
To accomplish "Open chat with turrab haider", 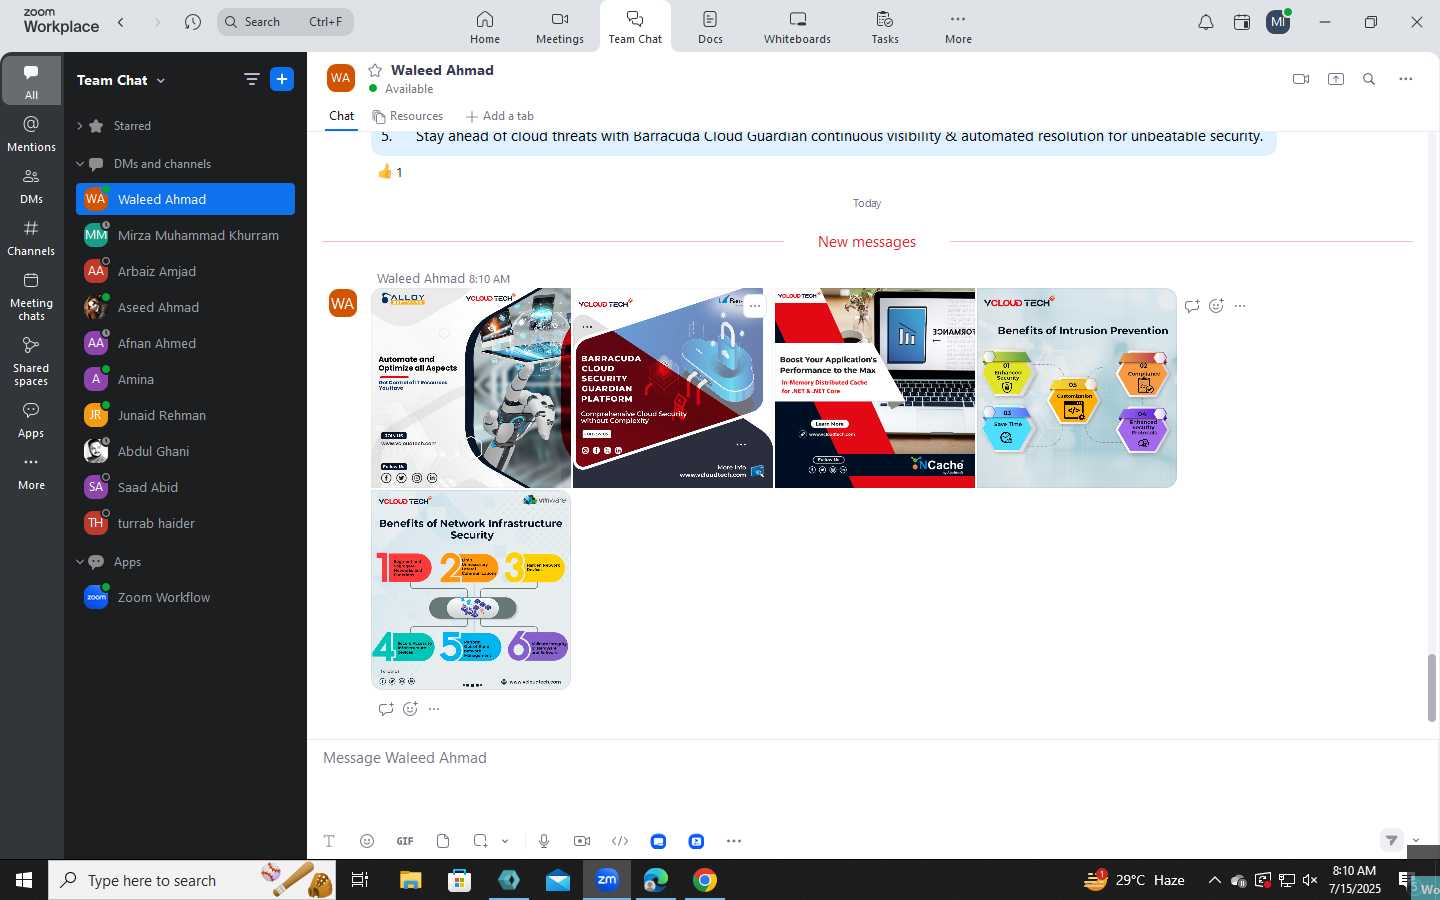I will [x=185, y=523].
